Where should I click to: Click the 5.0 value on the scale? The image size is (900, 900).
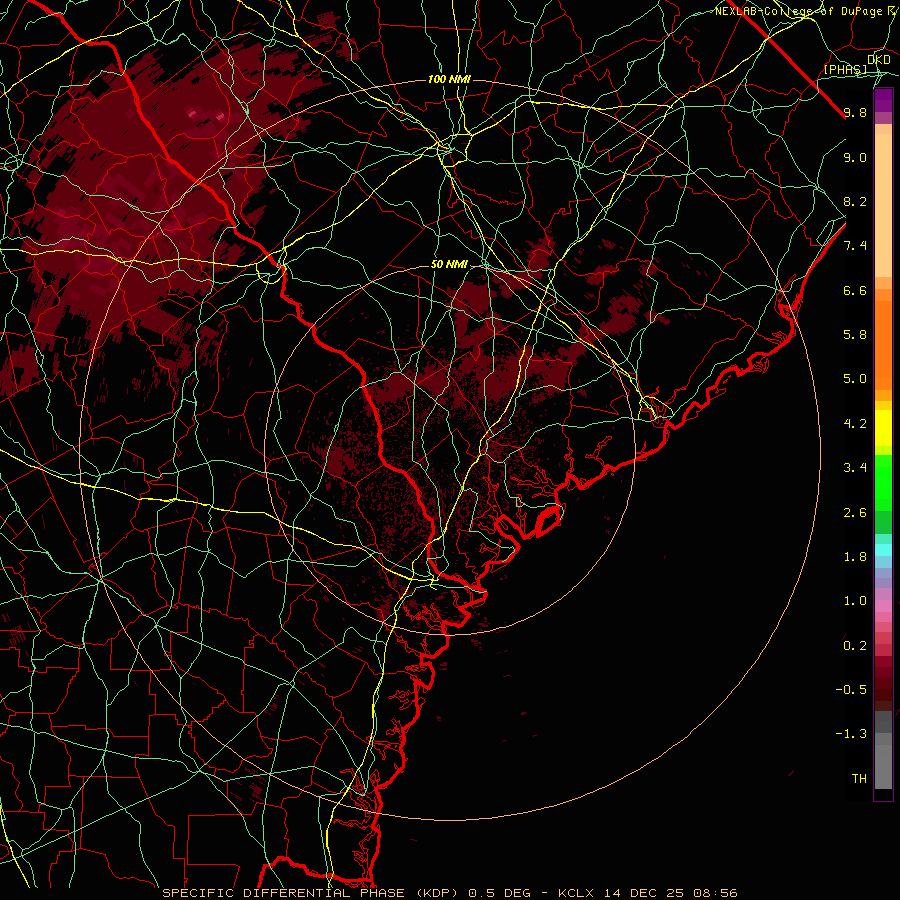(x=855, y=379)
